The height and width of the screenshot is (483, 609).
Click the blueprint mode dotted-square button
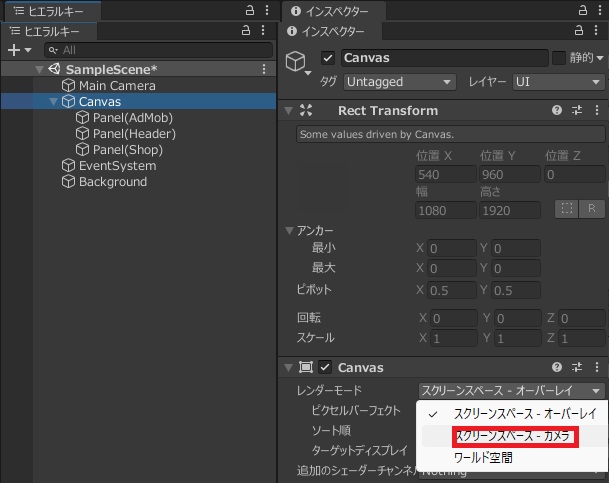567,208
